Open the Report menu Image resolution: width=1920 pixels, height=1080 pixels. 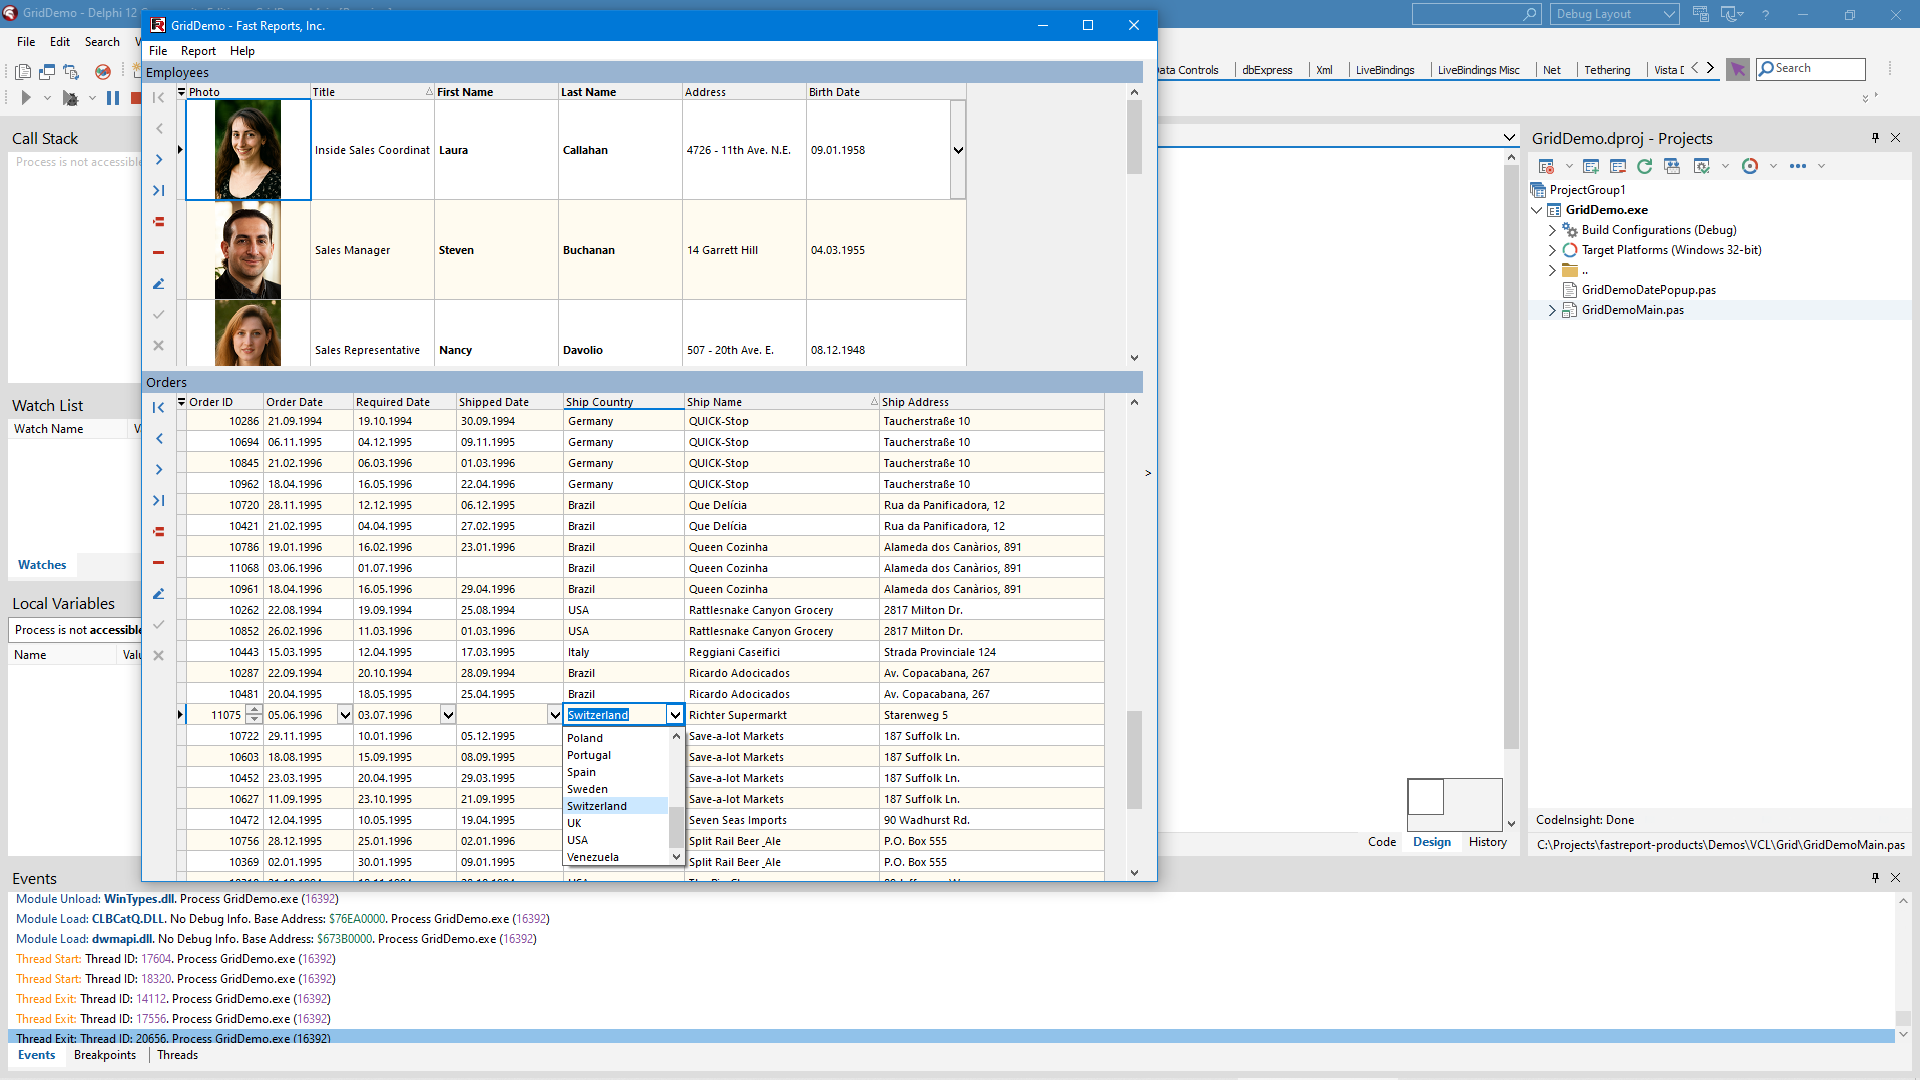(198, 51)
